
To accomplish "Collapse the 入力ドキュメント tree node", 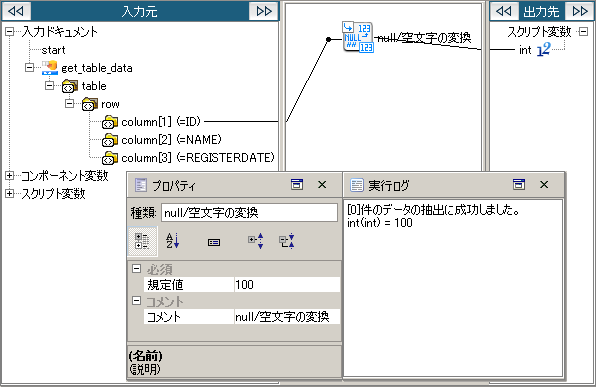I will 10,32.
